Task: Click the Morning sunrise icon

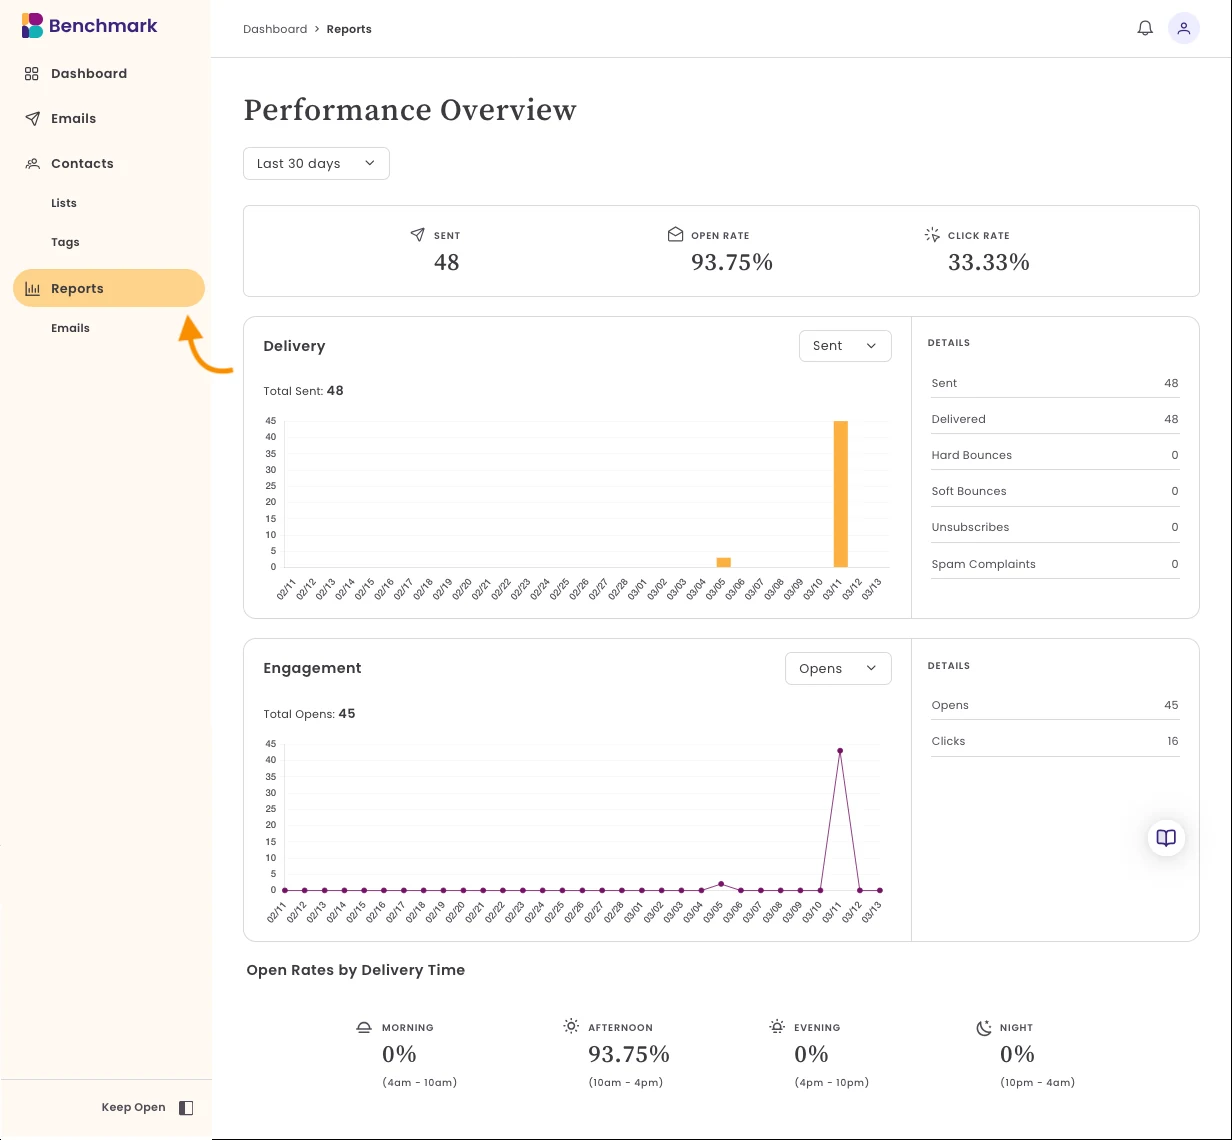Action: 365,1027
